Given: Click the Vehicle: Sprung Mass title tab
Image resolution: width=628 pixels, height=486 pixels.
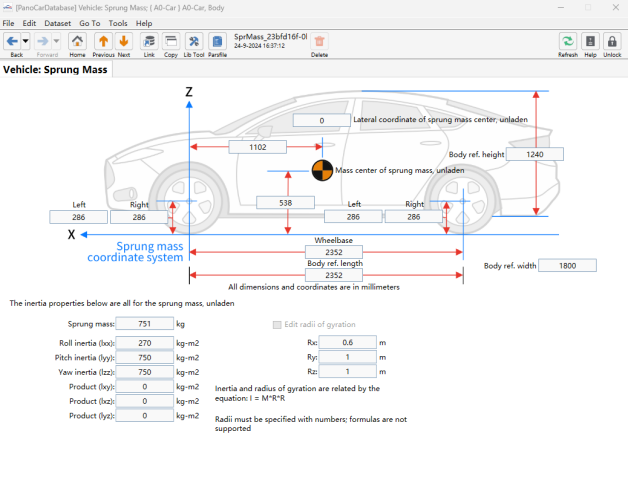Looking at the screenshot, I should pos(55,70).
